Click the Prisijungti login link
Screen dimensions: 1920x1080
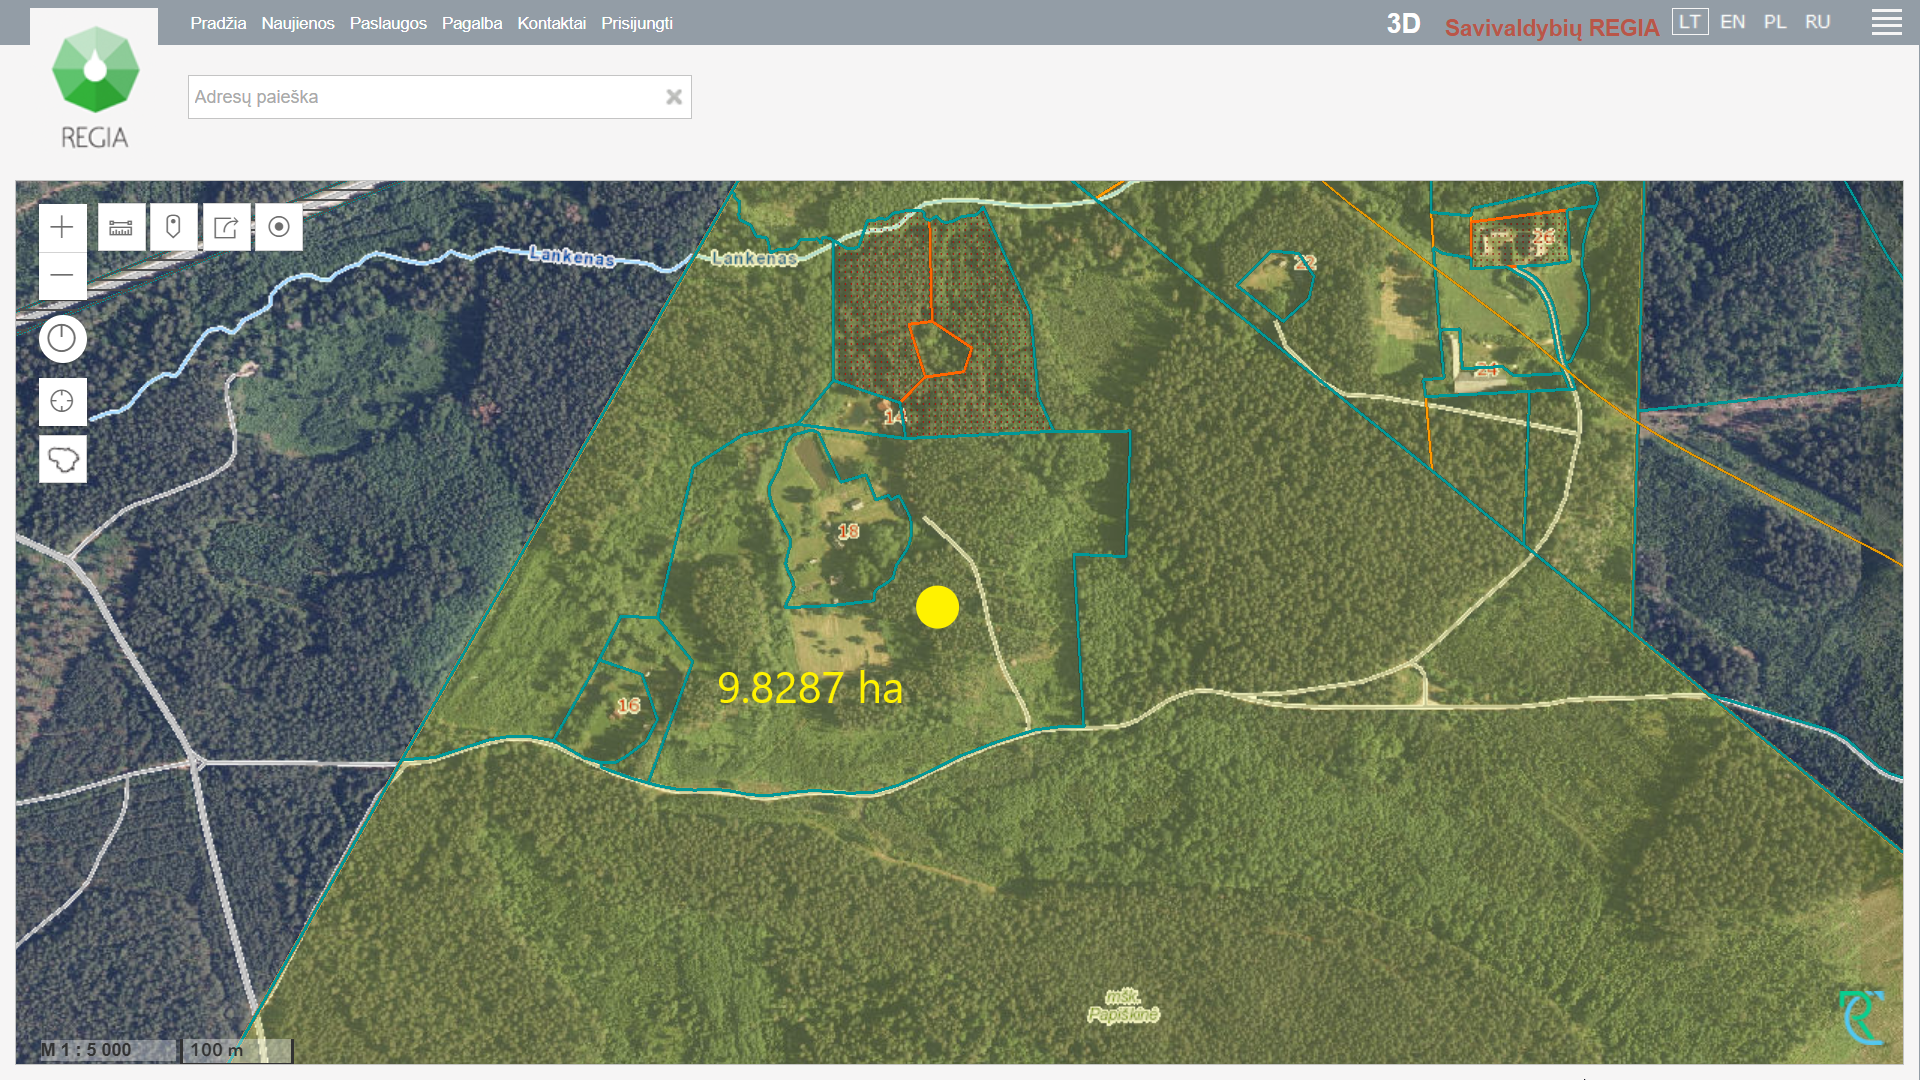tap(636, 23)
